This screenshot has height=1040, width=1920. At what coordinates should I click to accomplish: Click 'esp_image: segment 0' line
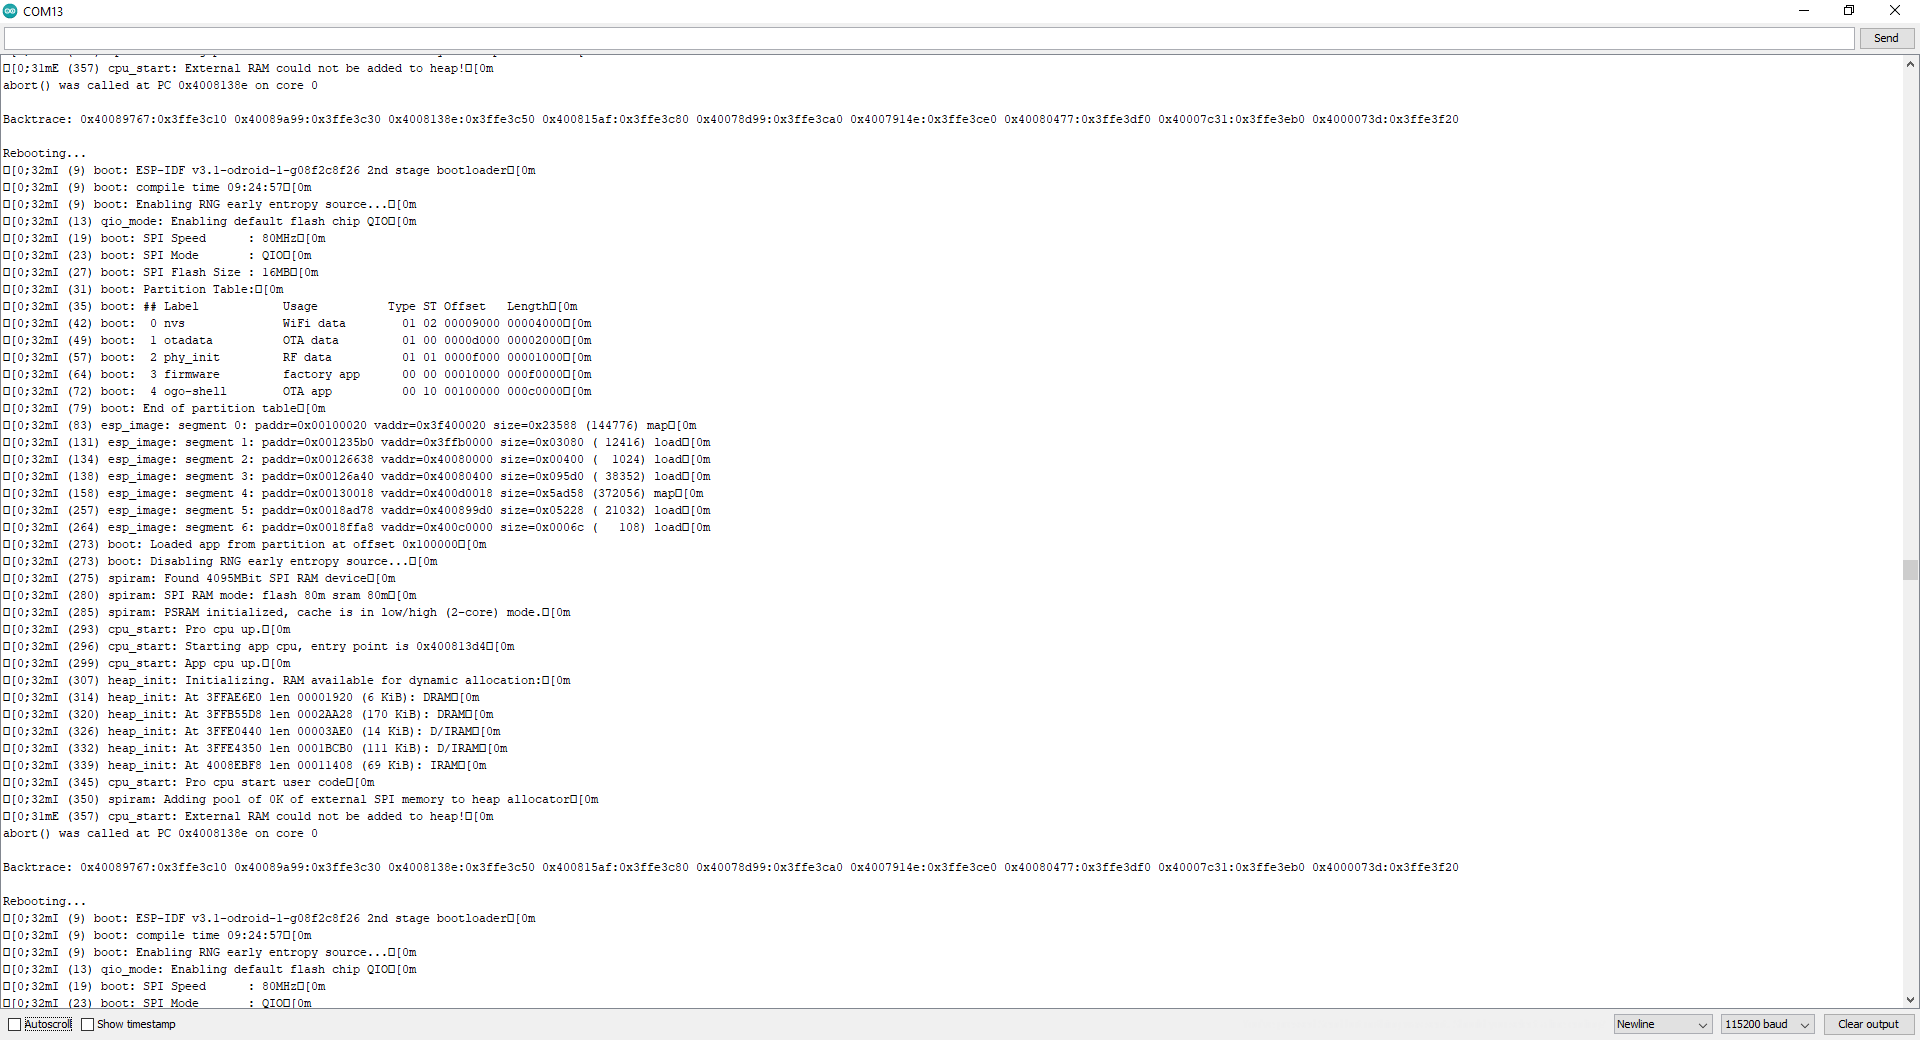[x=350, y=425]
